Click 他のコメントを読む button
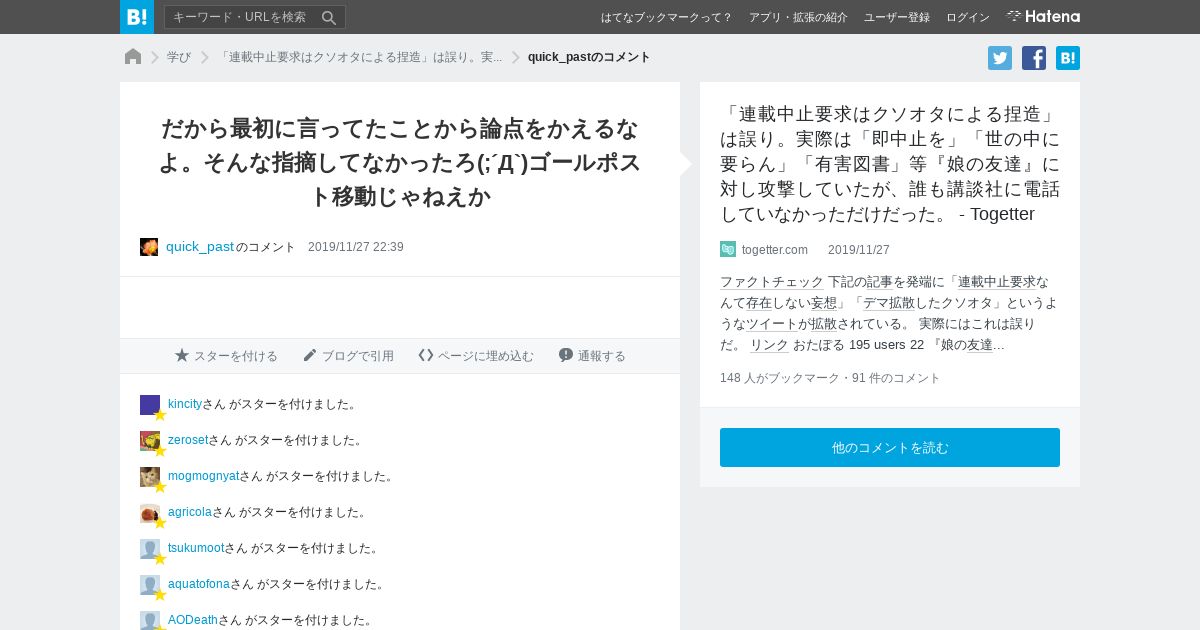 pyautogui.click(x=890, y=447)
